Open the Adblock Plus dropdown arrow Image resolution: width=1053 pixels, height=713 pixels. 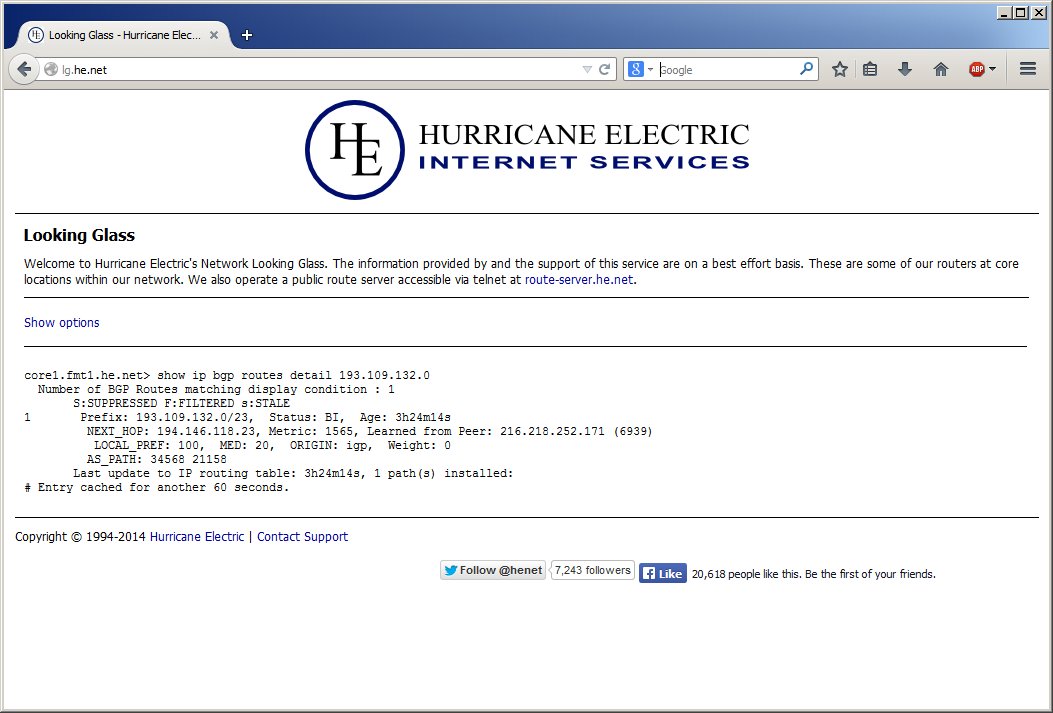[x=993, y=69]
